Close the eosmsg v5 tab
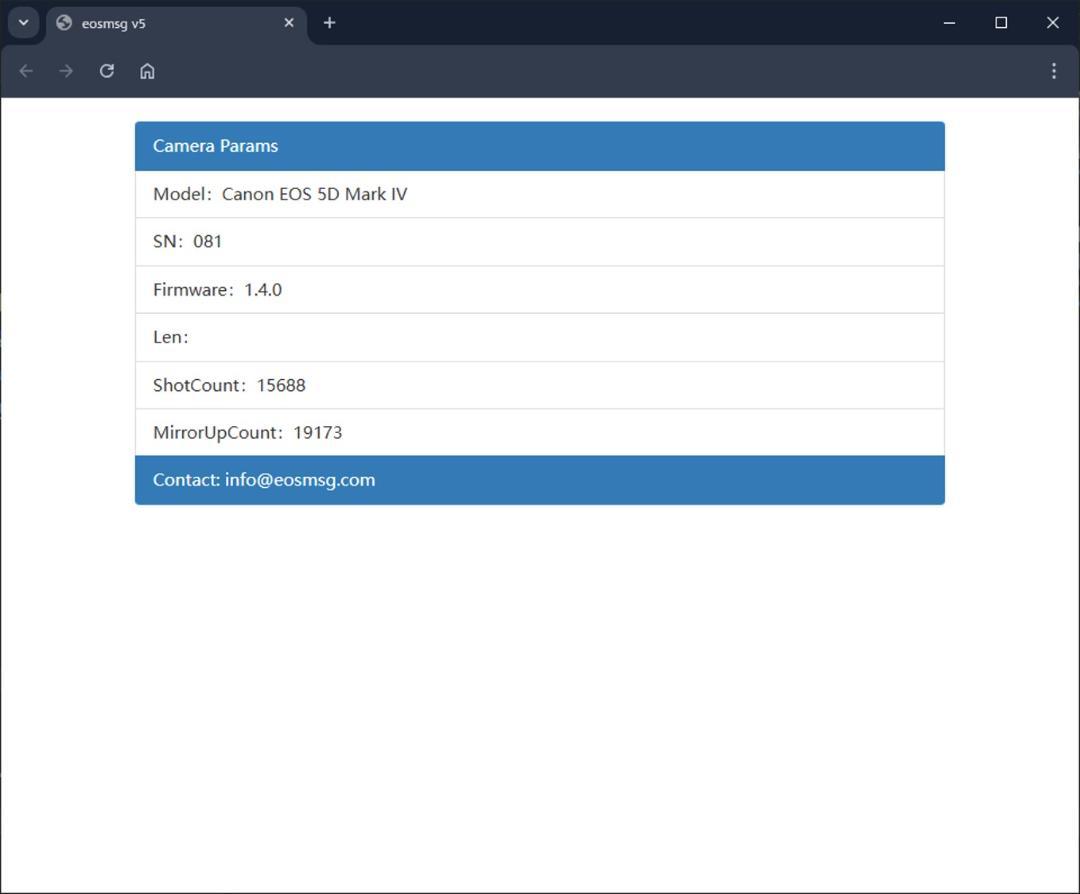1080x894 pixels. pos(289,23)
